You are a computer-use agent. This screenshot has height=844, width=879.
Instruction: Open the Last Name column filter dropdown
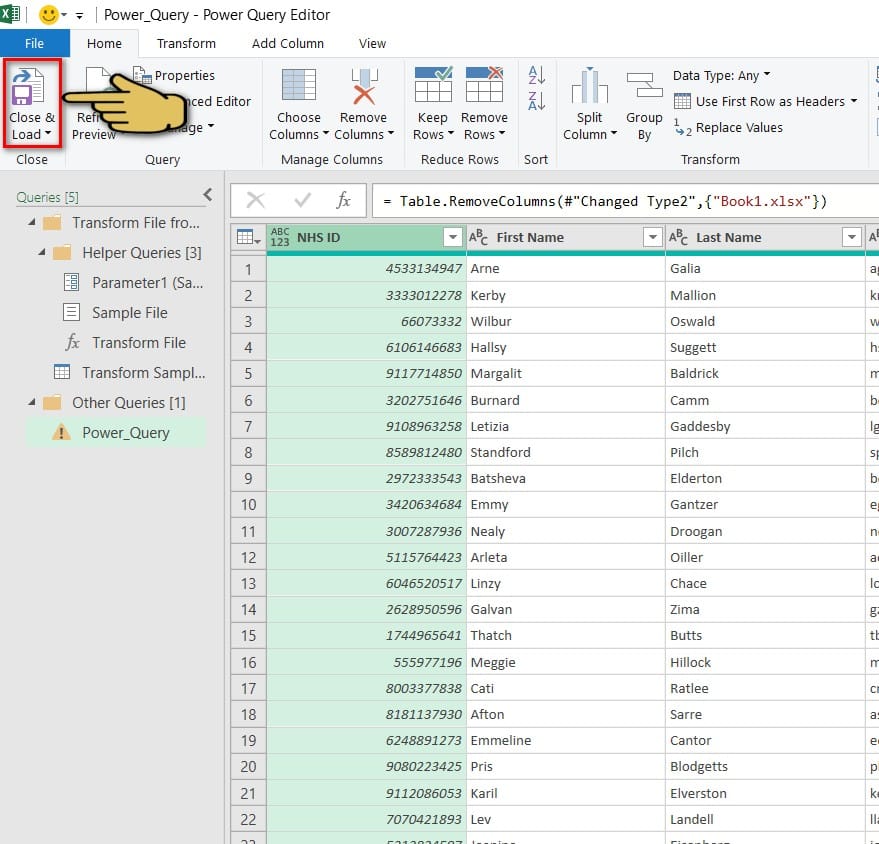852,237
